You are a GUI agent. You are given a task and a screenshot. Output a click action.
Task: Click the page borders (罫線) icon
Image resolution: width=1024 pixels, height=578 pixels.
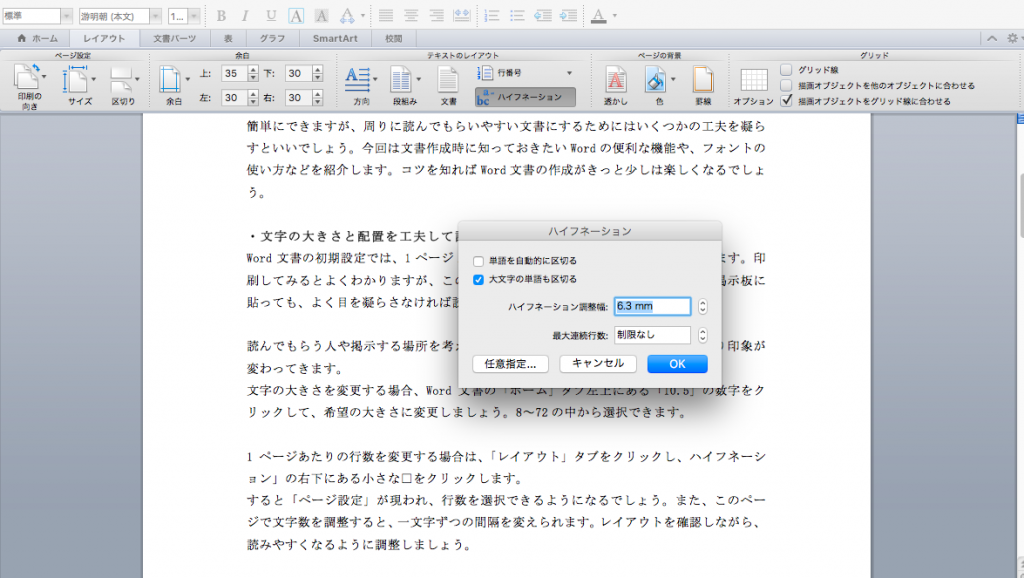pos(703,80)
